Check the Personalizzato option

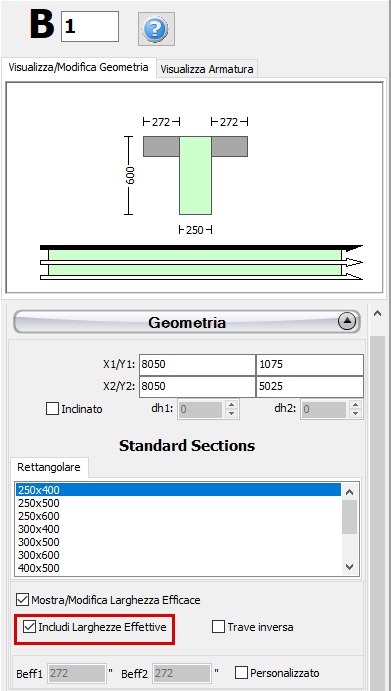241,673
